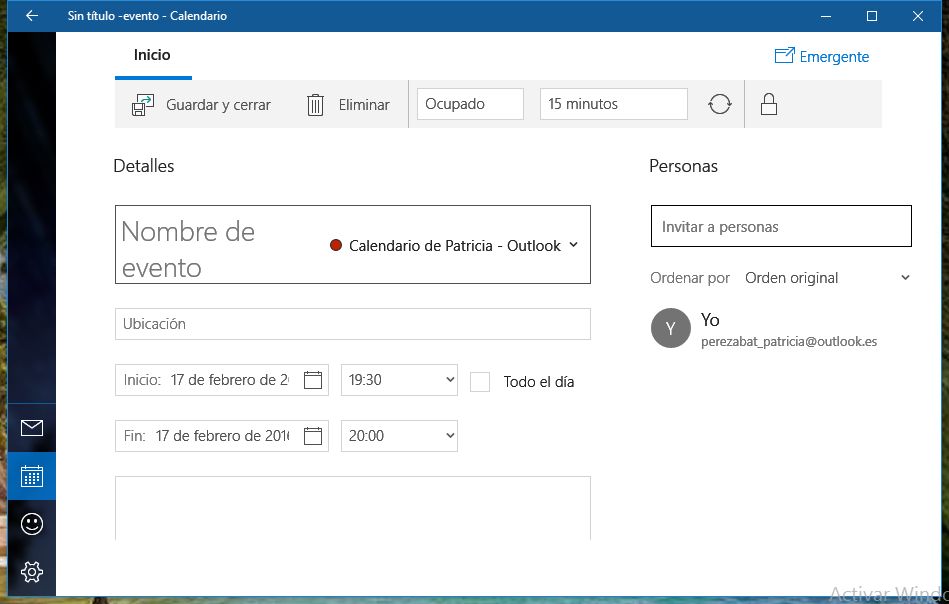Open the "Ocupado" status dropdown
The width and height of the screenshot is (949, 604).
click(x=470, y=104)
